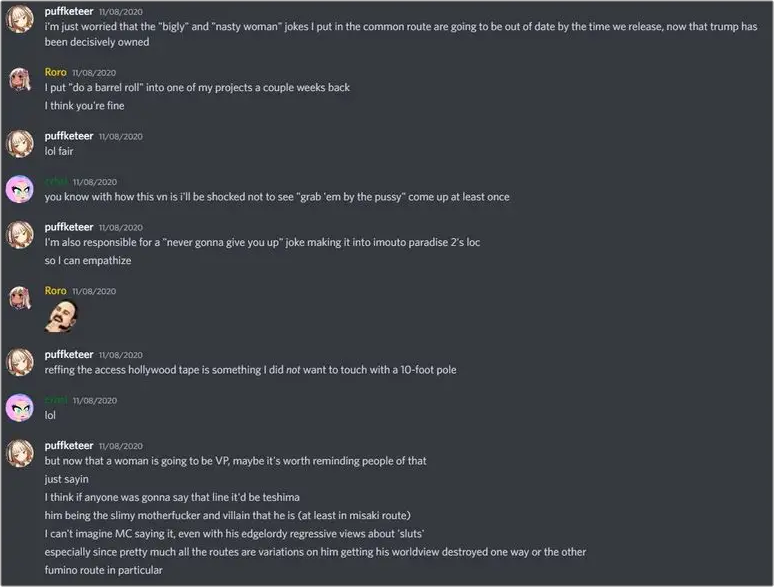Click puffketeer's avatar beside the "bigly" message
The image size is (774, 587).
pyautogui.click(x=20, y=18)
